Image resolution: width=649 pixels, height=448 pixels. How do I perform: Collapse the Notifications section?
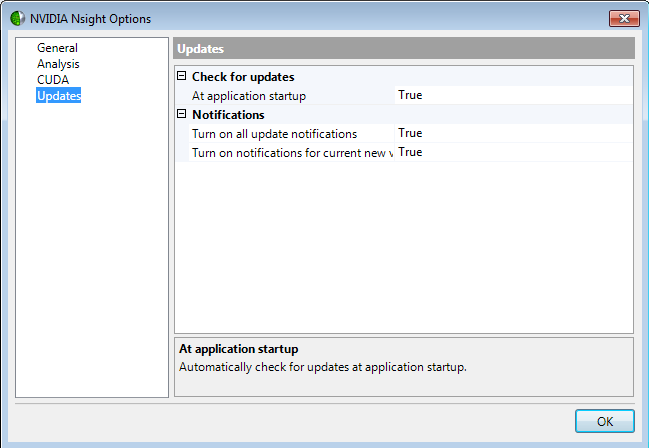click(182, 115)
